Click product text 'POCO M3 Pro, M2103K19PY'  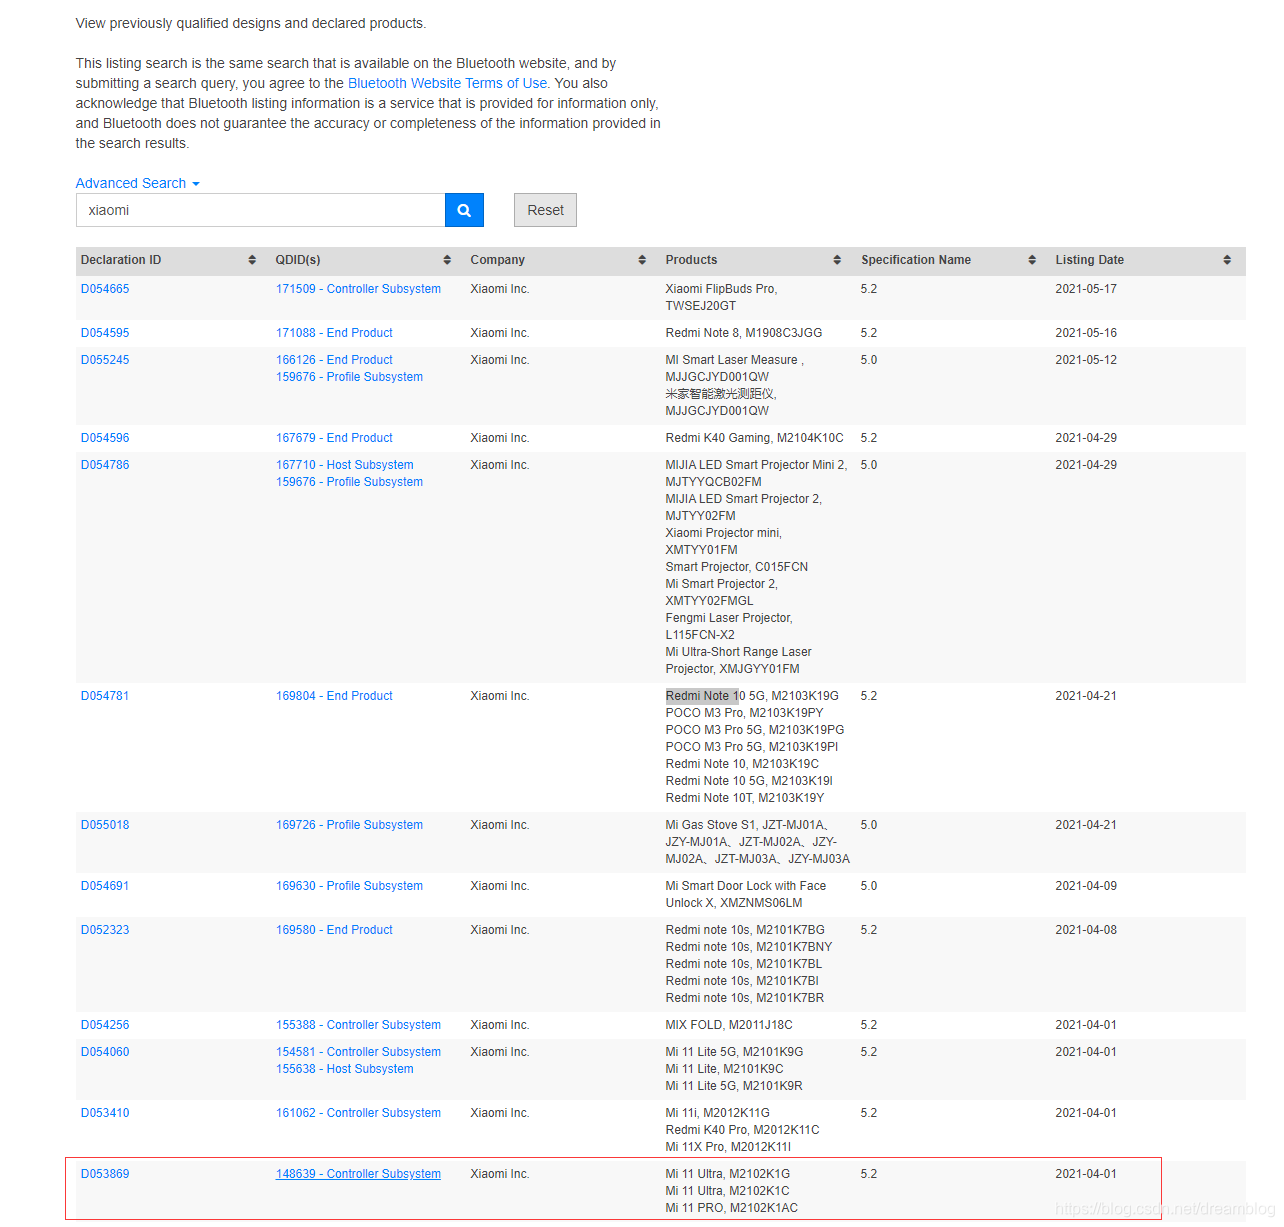tap(744, 713)
